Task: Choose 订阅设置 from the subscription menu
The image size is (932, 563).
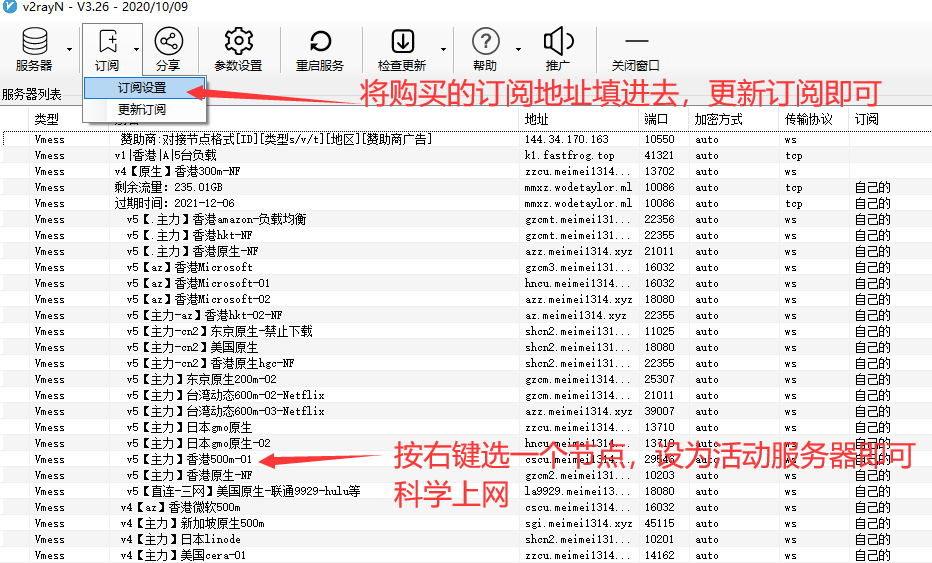Action: [x=142, y=88]
